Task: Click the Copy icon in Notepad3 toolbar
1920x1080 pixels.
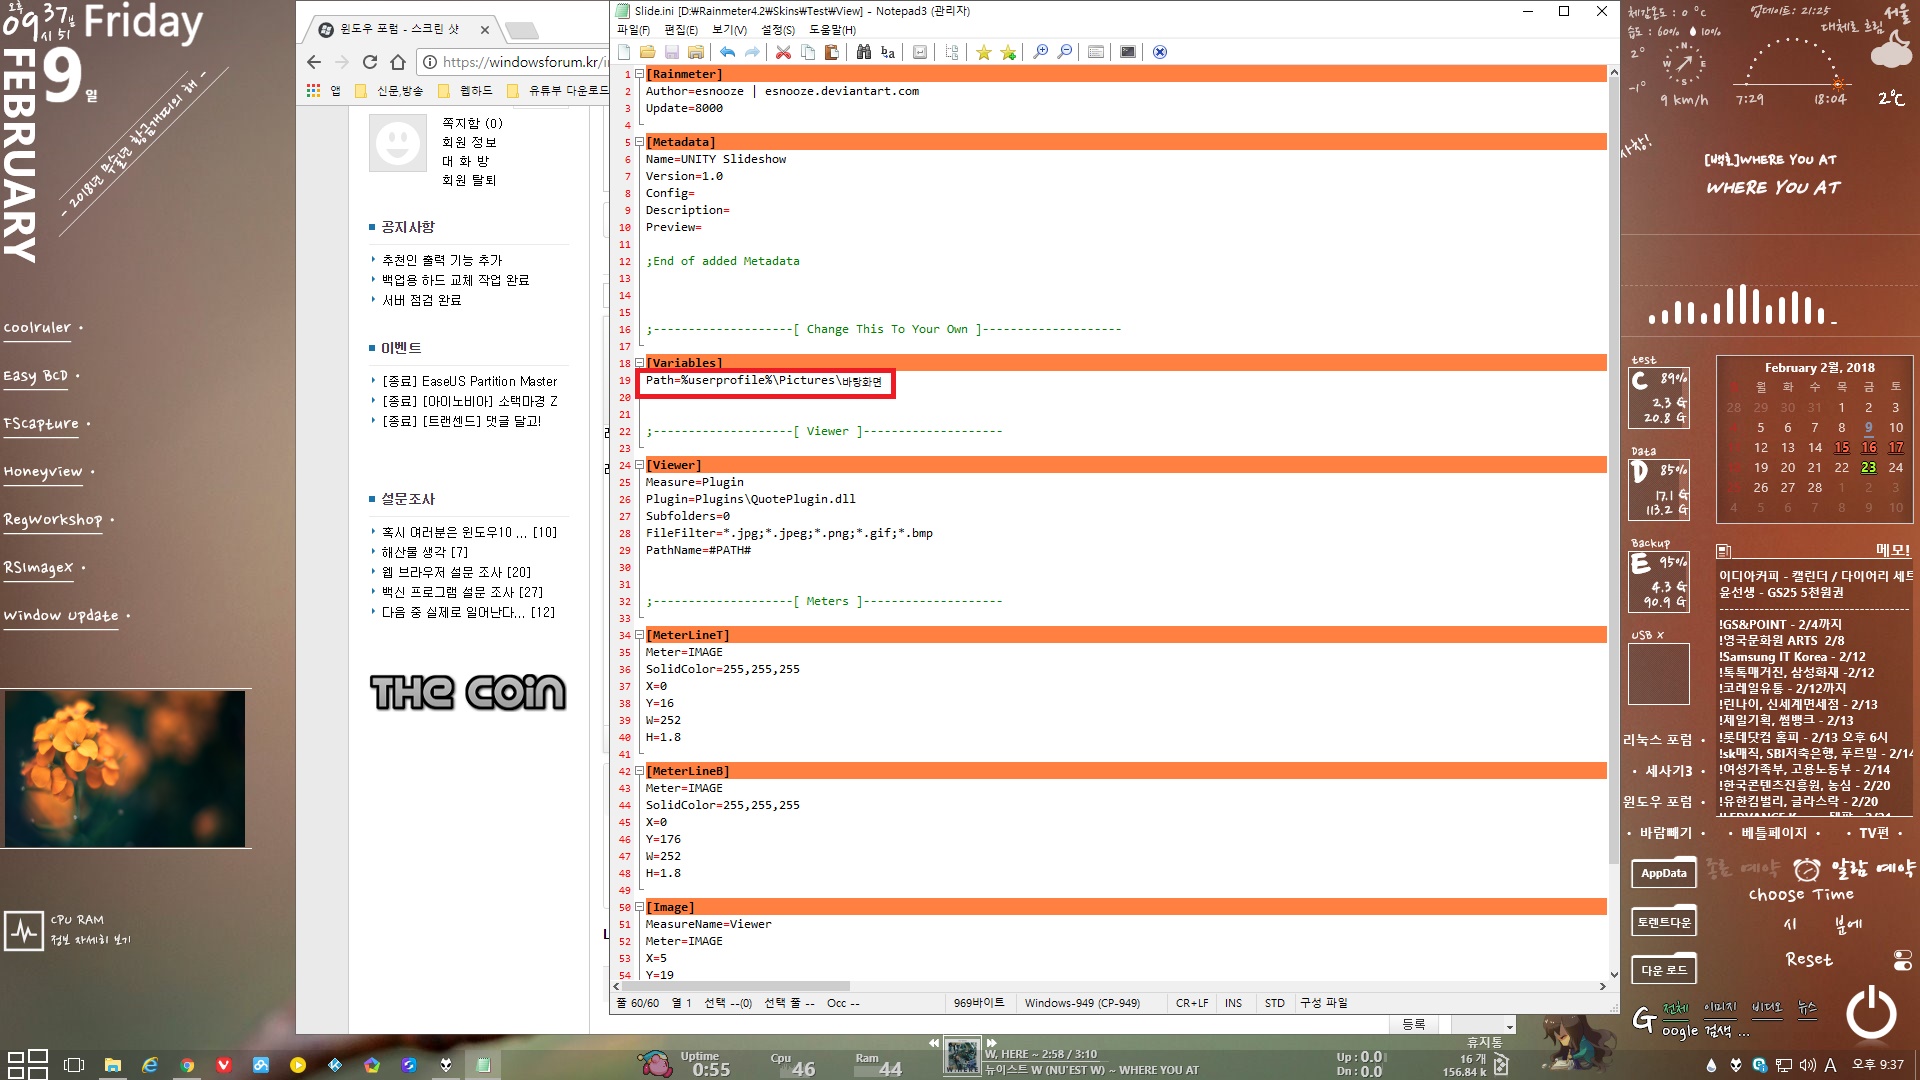Action: click(x=807, y=52)
